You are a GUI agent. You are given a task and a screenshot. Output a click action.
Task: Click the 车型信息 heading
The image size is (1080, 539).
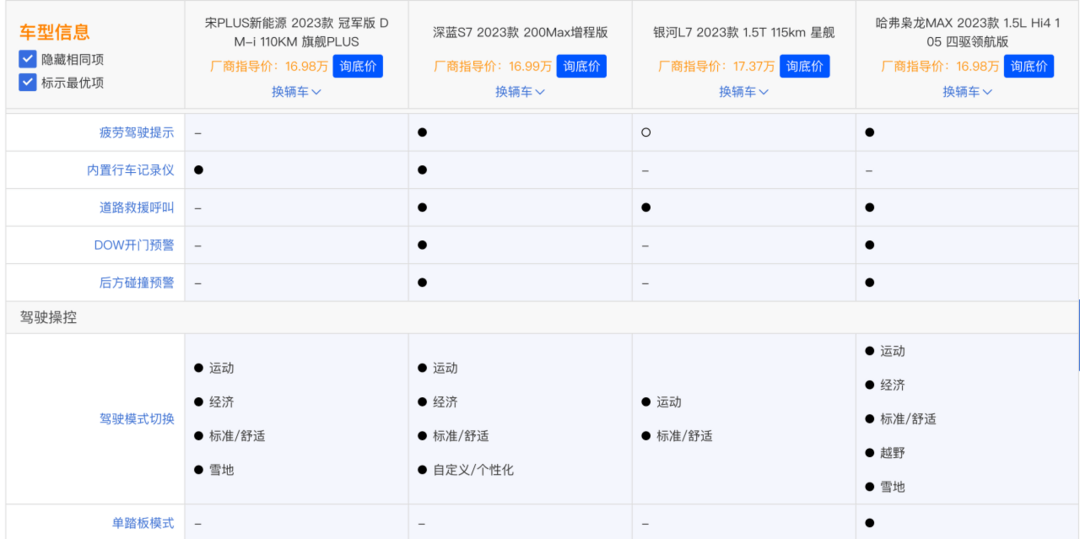[54, 32]
